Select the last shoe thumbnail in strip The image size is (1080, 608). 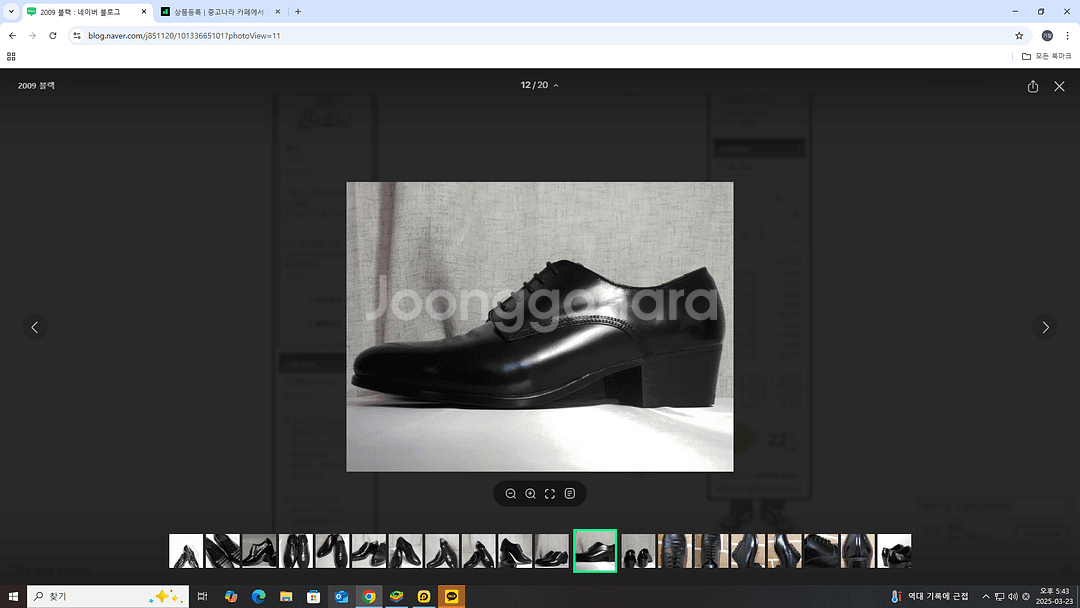click(894, 551)
